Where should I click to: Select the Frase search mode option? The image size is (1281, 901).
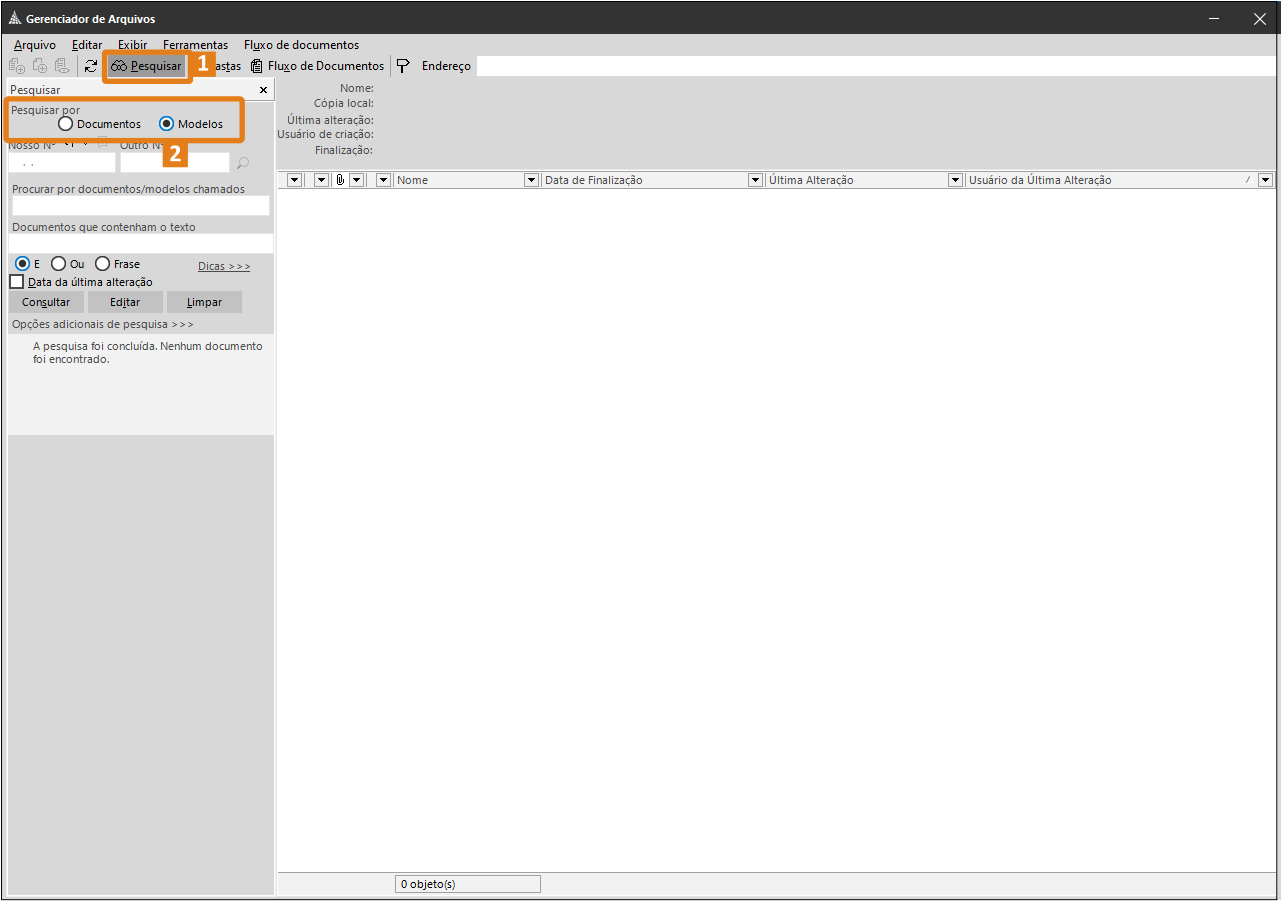[103, 264]
